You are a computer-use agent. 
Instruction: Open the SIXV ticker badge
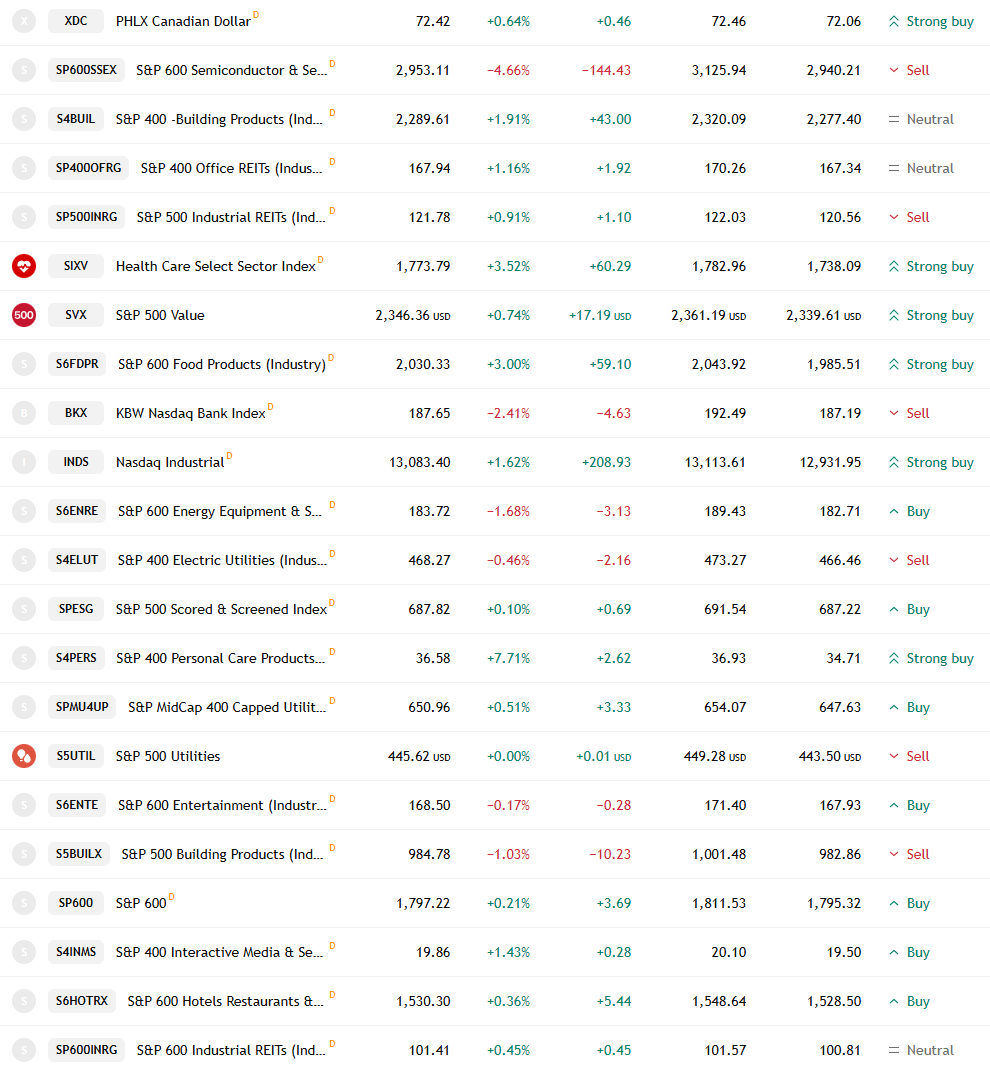[x=76, y=266]
